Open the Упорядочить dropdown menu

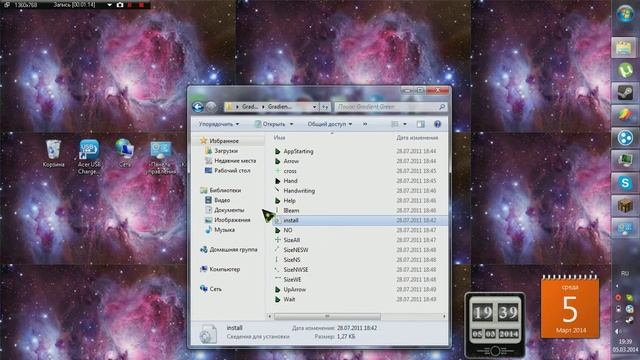(x=219, y=124)
